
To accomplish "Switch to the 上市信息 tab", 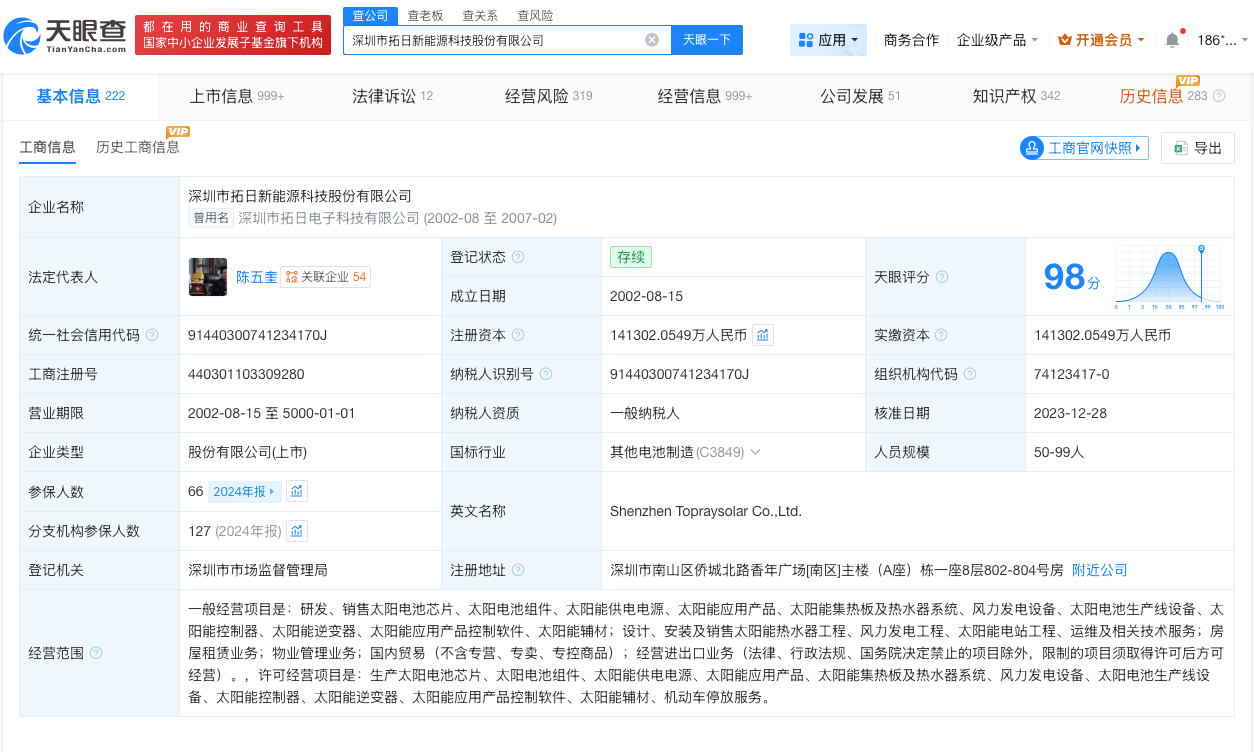I will click(237, 96).
